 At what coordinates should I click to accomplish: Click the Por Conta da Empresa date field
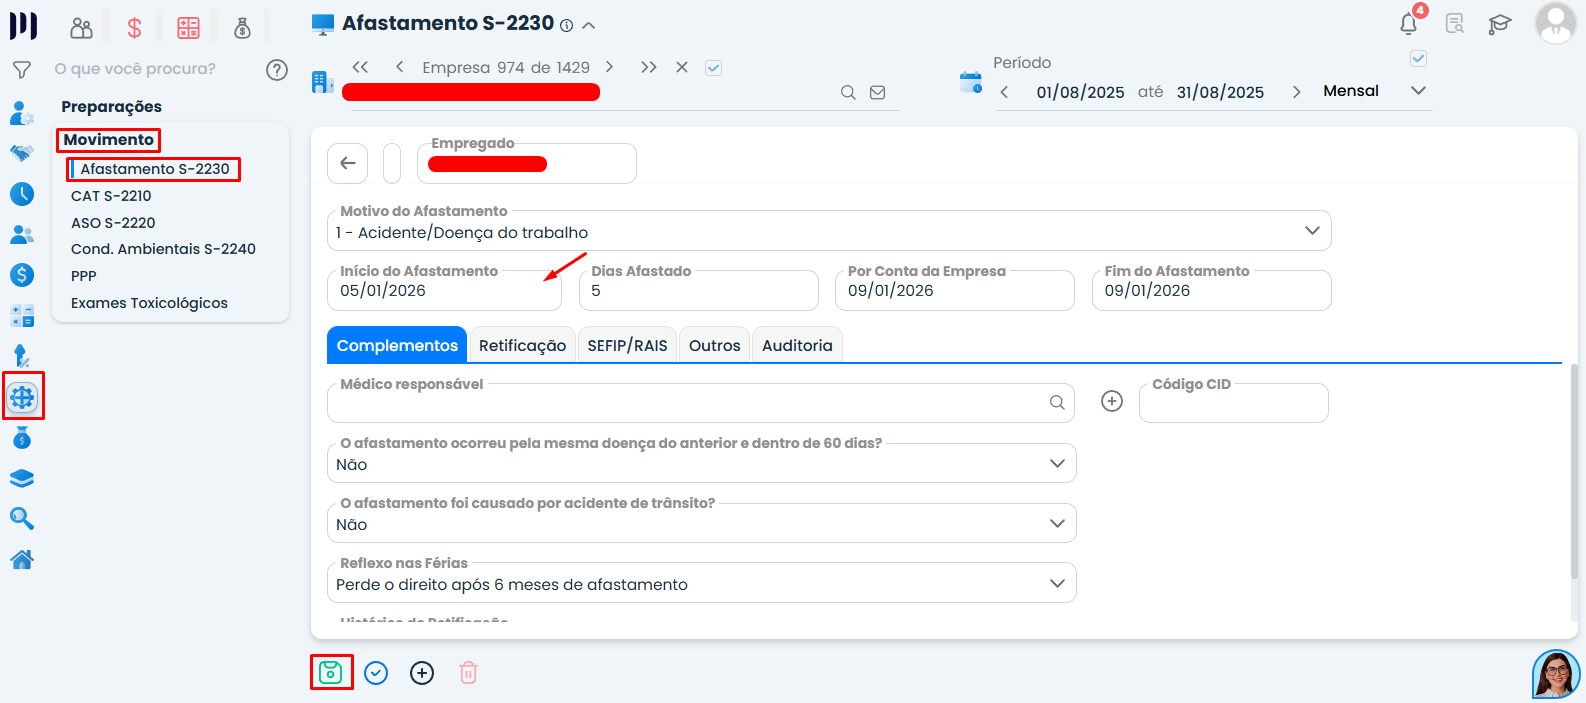955,290
